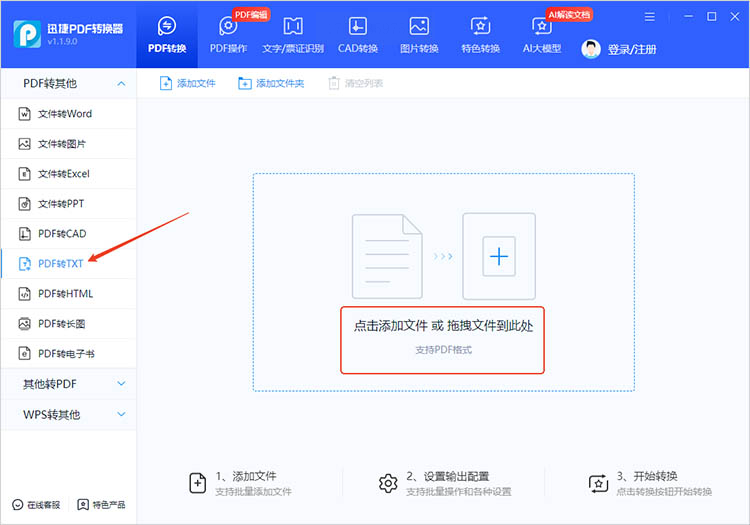The image size is (750, 525).
Task: Select 文件转PPT in the sidebar
Action: pyautogui.click(x=68, y=204)
